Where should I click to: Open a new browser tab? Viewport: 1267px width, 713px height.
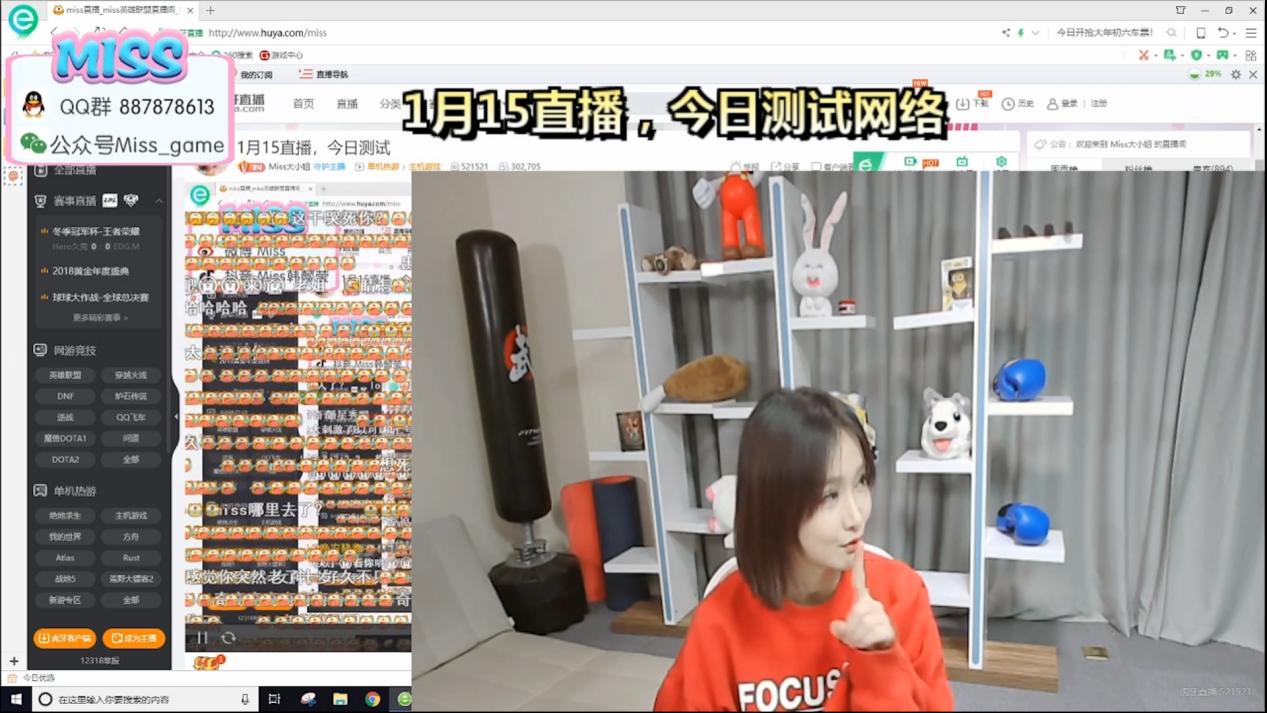click(x=210, y=10)
